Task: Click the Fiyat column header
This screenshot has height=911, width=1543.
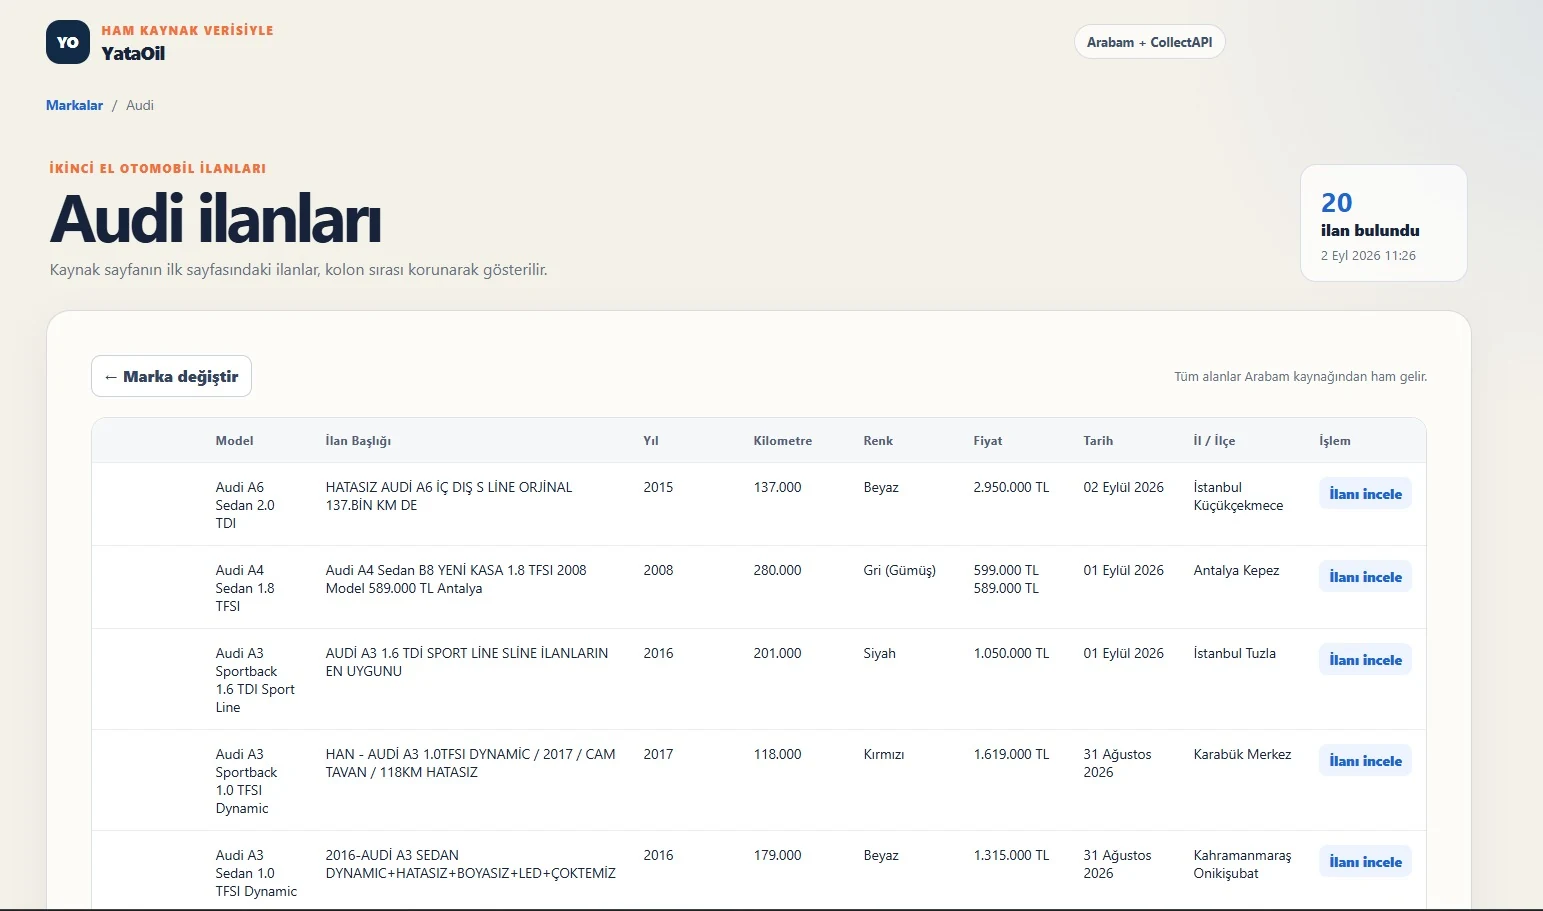Action: click(987, 441)
